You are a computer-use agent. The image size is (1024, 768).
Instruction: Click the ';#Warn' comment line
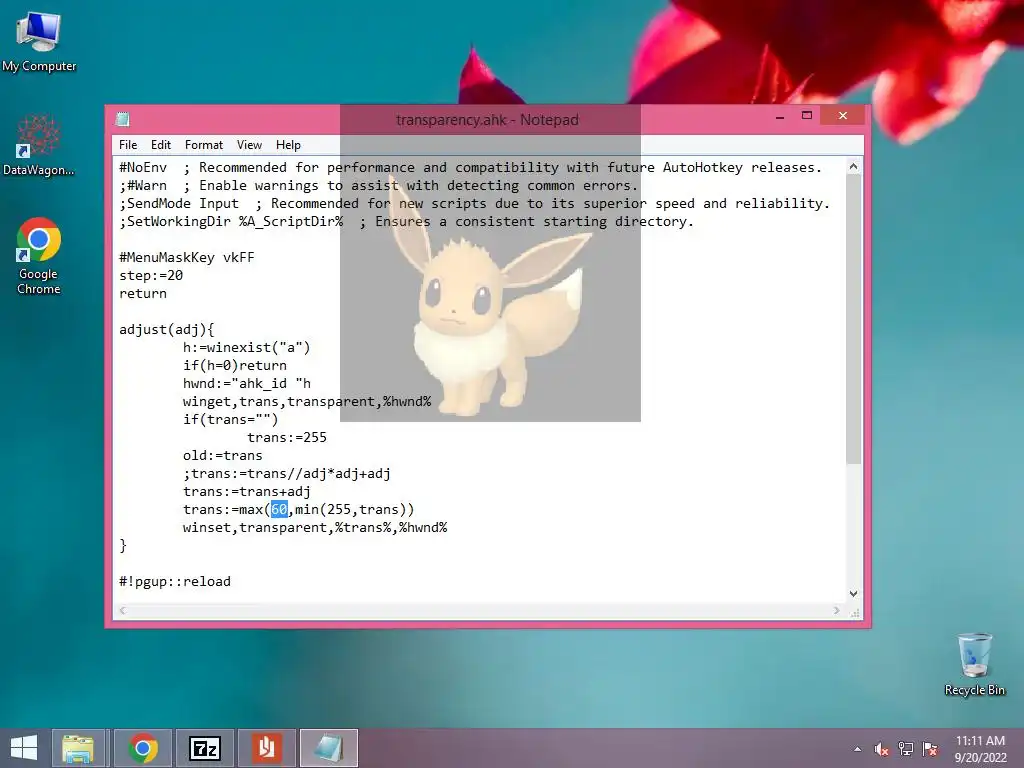(379, 185)
